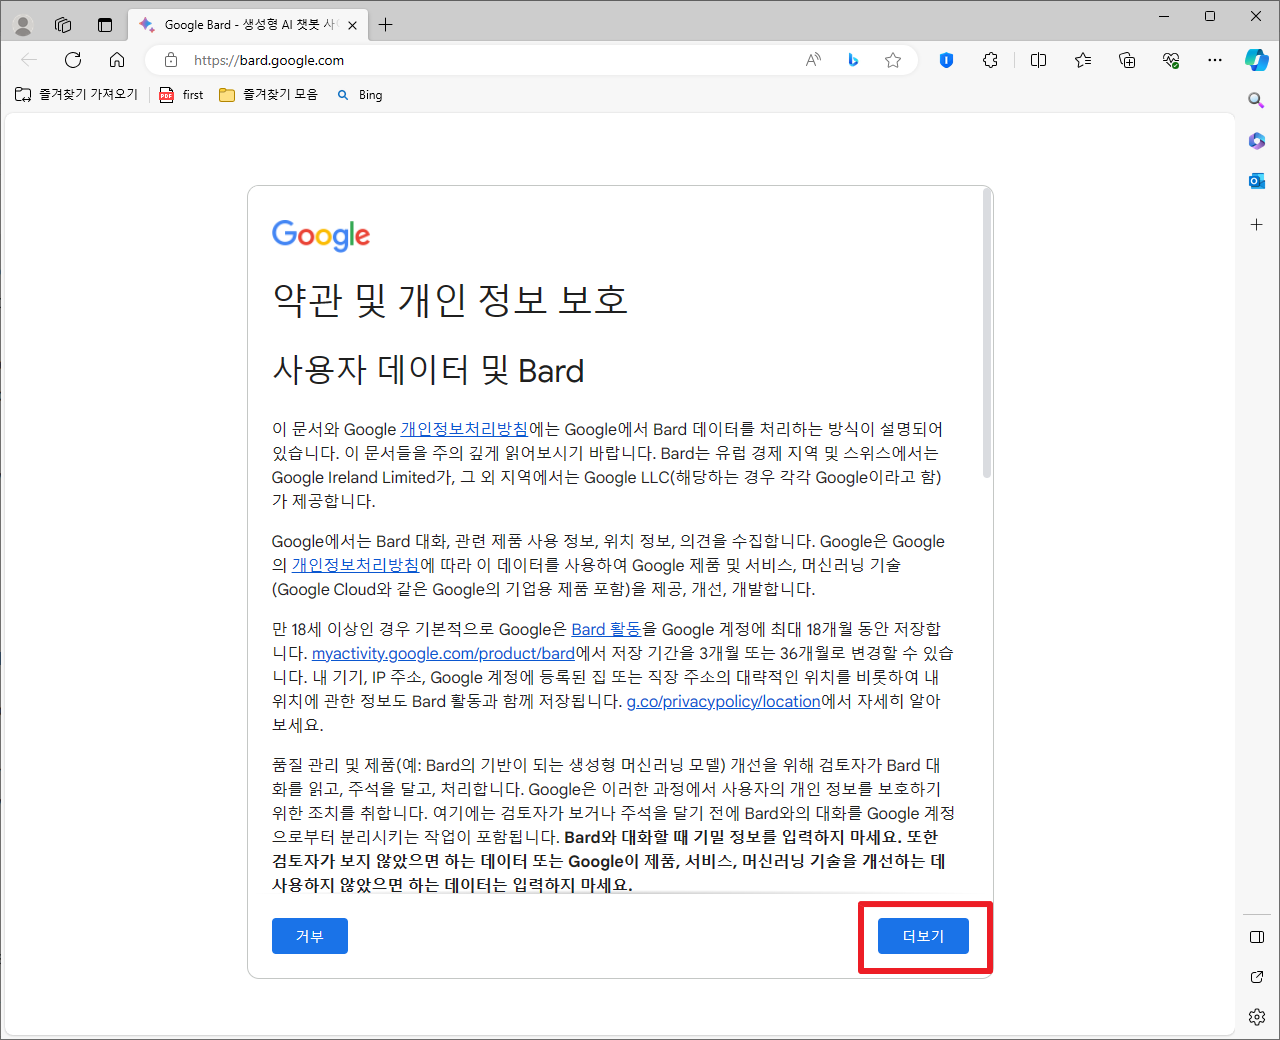Open settings and more ellipsis menu
1280x1040 pixels.
1215,60
